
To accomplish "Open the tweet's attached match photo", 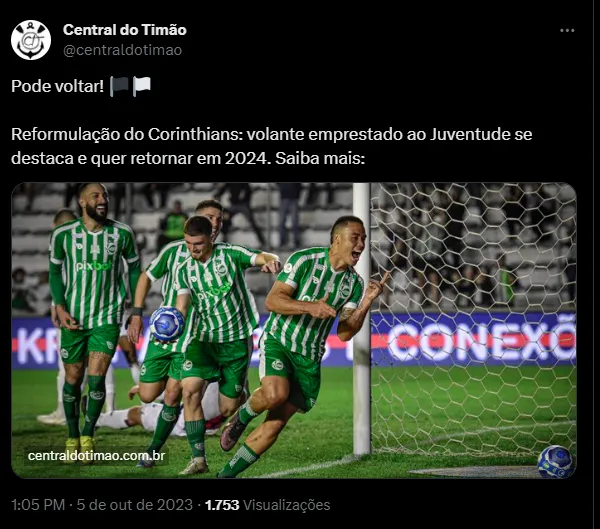I will click(294, 330).
